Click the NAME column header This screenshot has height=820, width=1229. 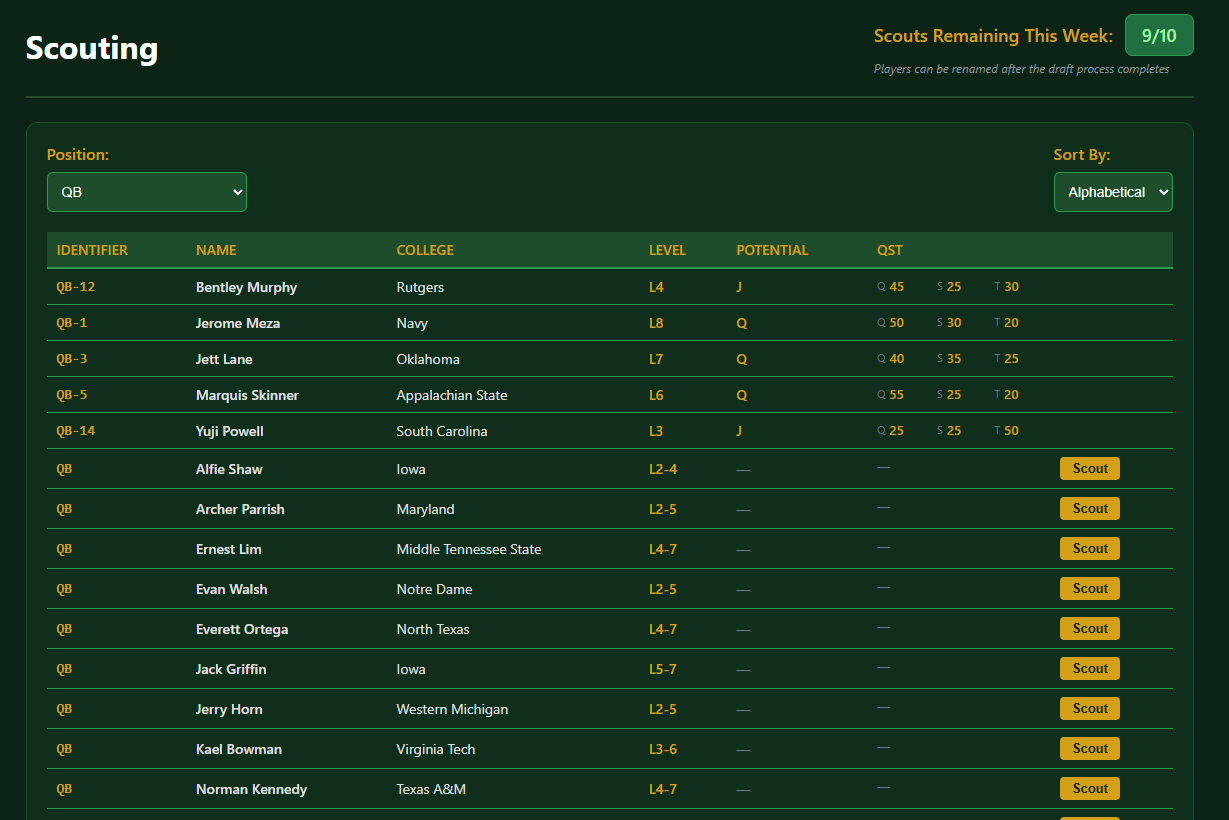click(x=216, y=250)
